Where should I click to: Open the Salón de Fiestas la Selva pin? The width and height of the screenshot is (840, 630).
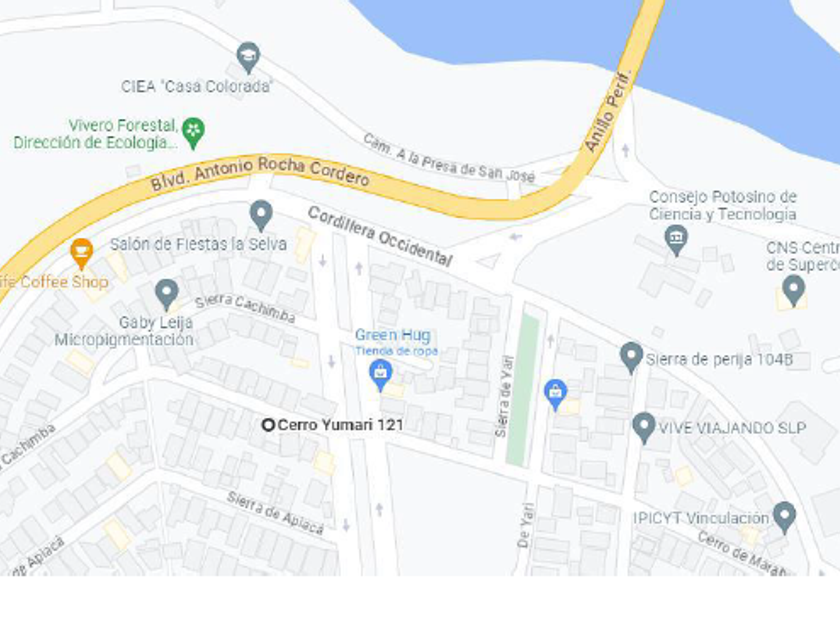[x=261, y=216]
